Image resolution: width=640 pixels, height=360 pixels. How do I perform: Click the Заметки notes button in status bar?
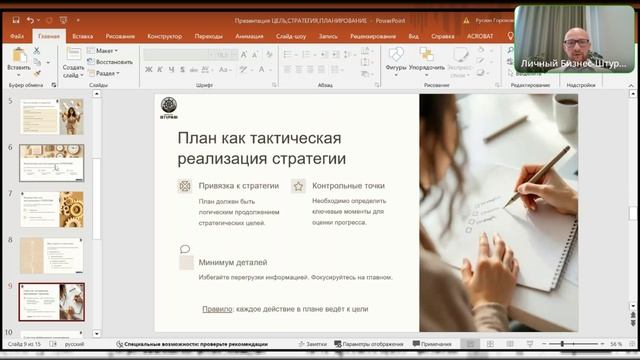pyautogui.click(x=313, y=344)
